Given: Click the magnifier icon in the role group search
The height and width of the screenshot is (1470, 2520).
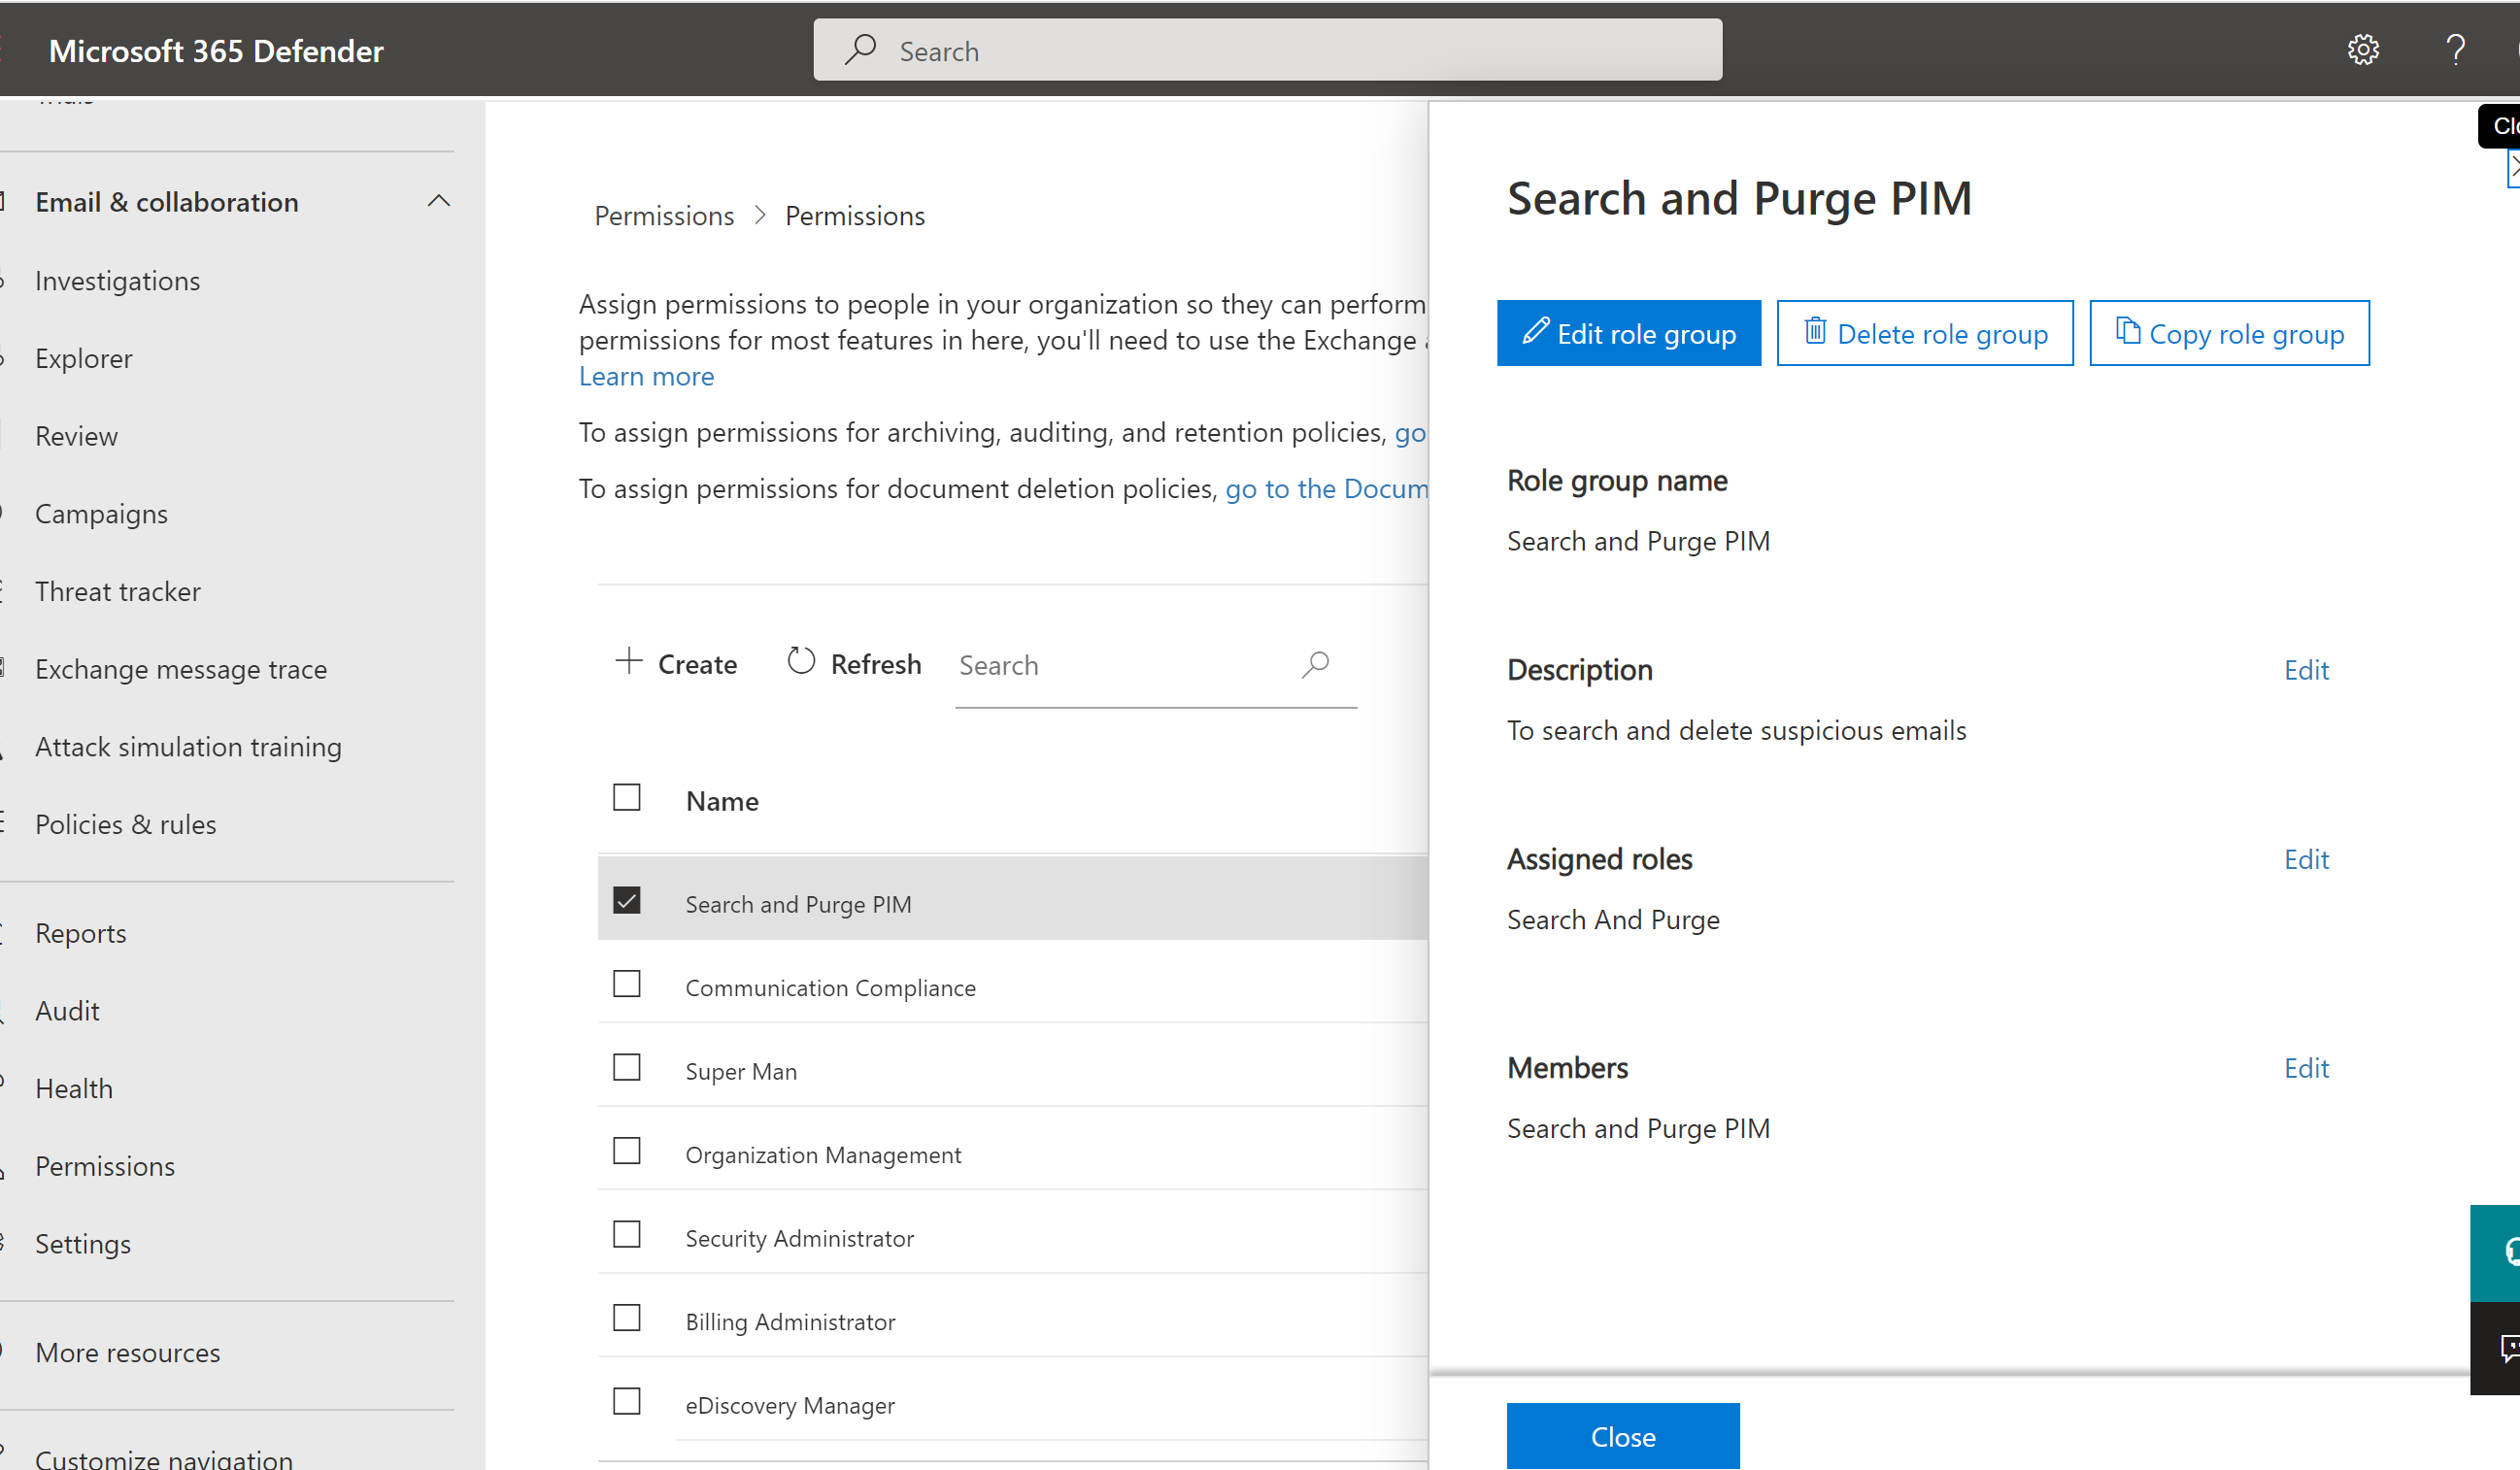Looking at the screenshot, I should [1315, 664].
